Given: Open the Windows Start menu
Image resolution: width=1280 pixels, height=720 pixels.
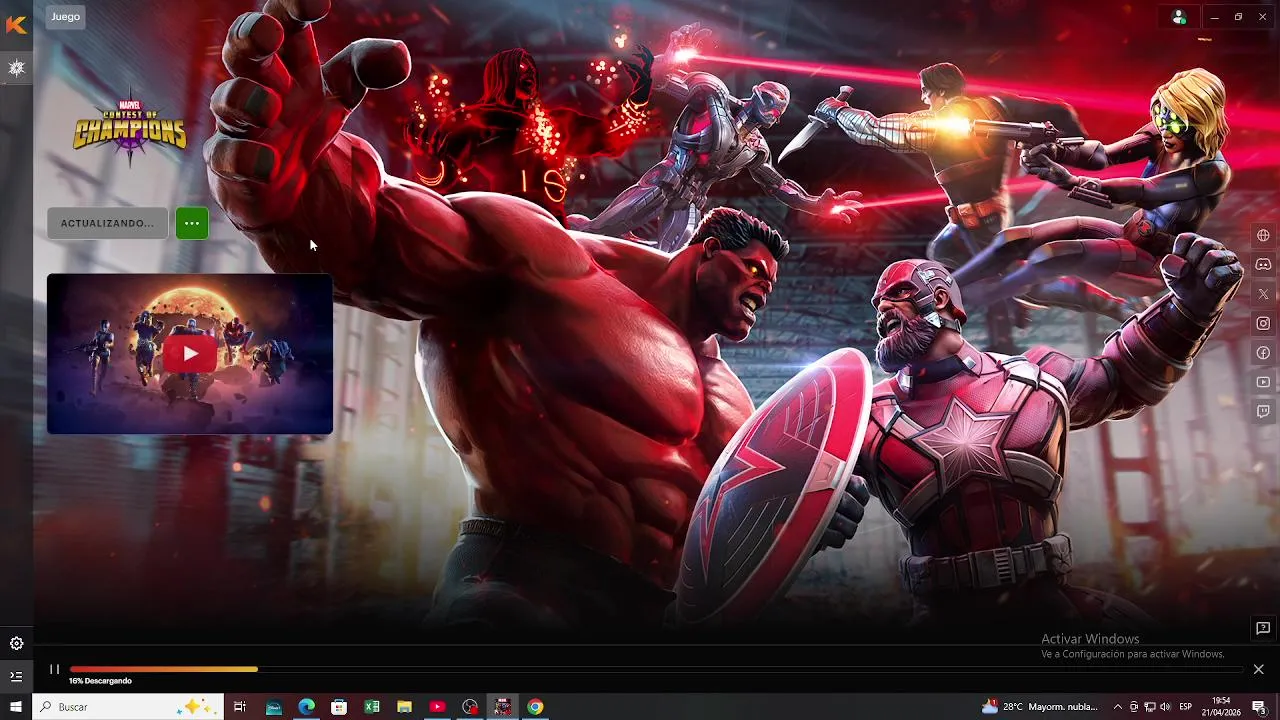Looking at the screenshot, I should pos(16,707).
